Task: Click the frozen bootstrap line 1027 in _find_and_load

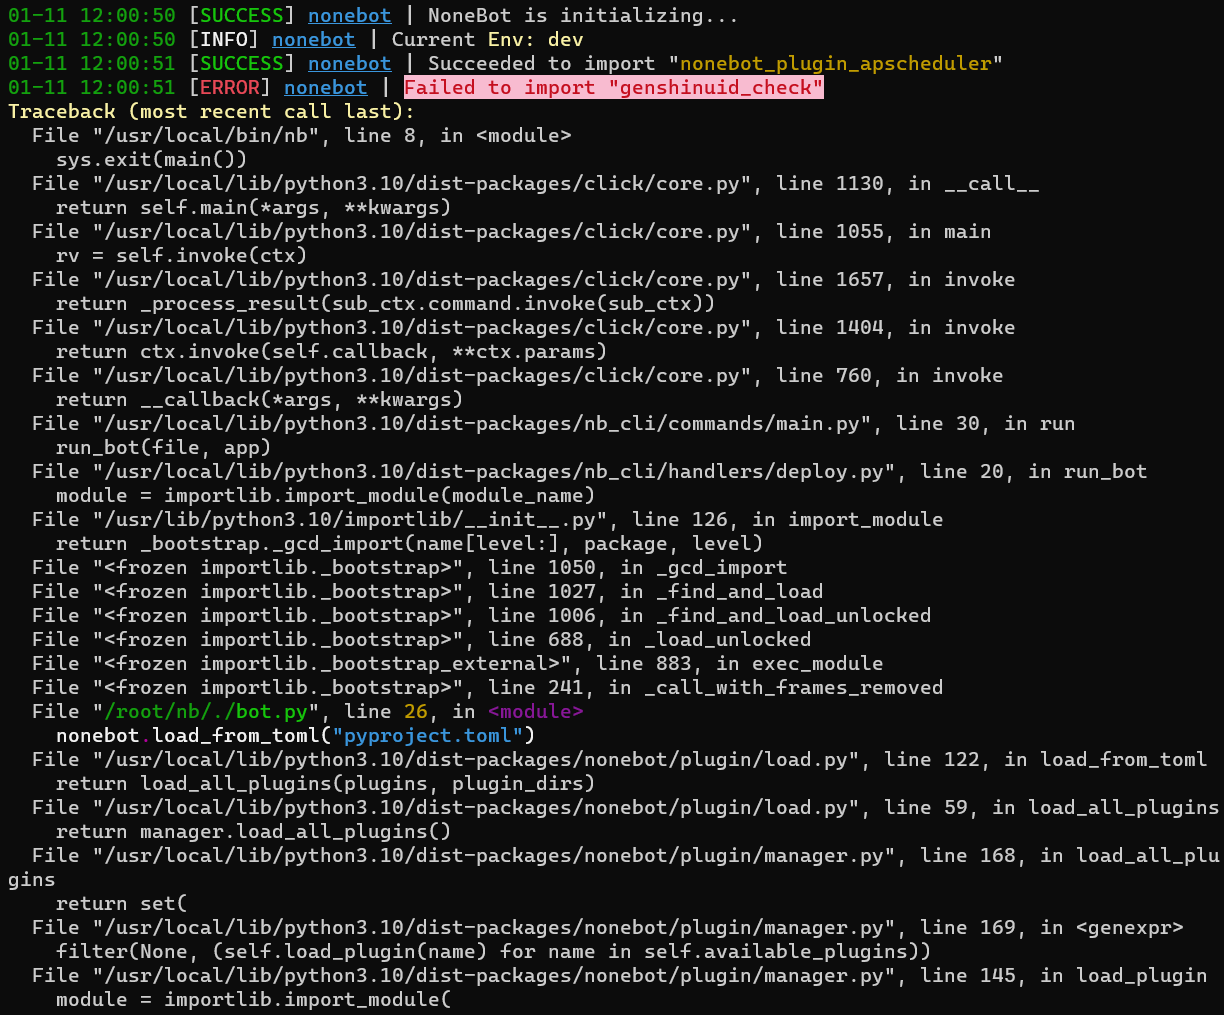Action: click(x=427, y=591)
